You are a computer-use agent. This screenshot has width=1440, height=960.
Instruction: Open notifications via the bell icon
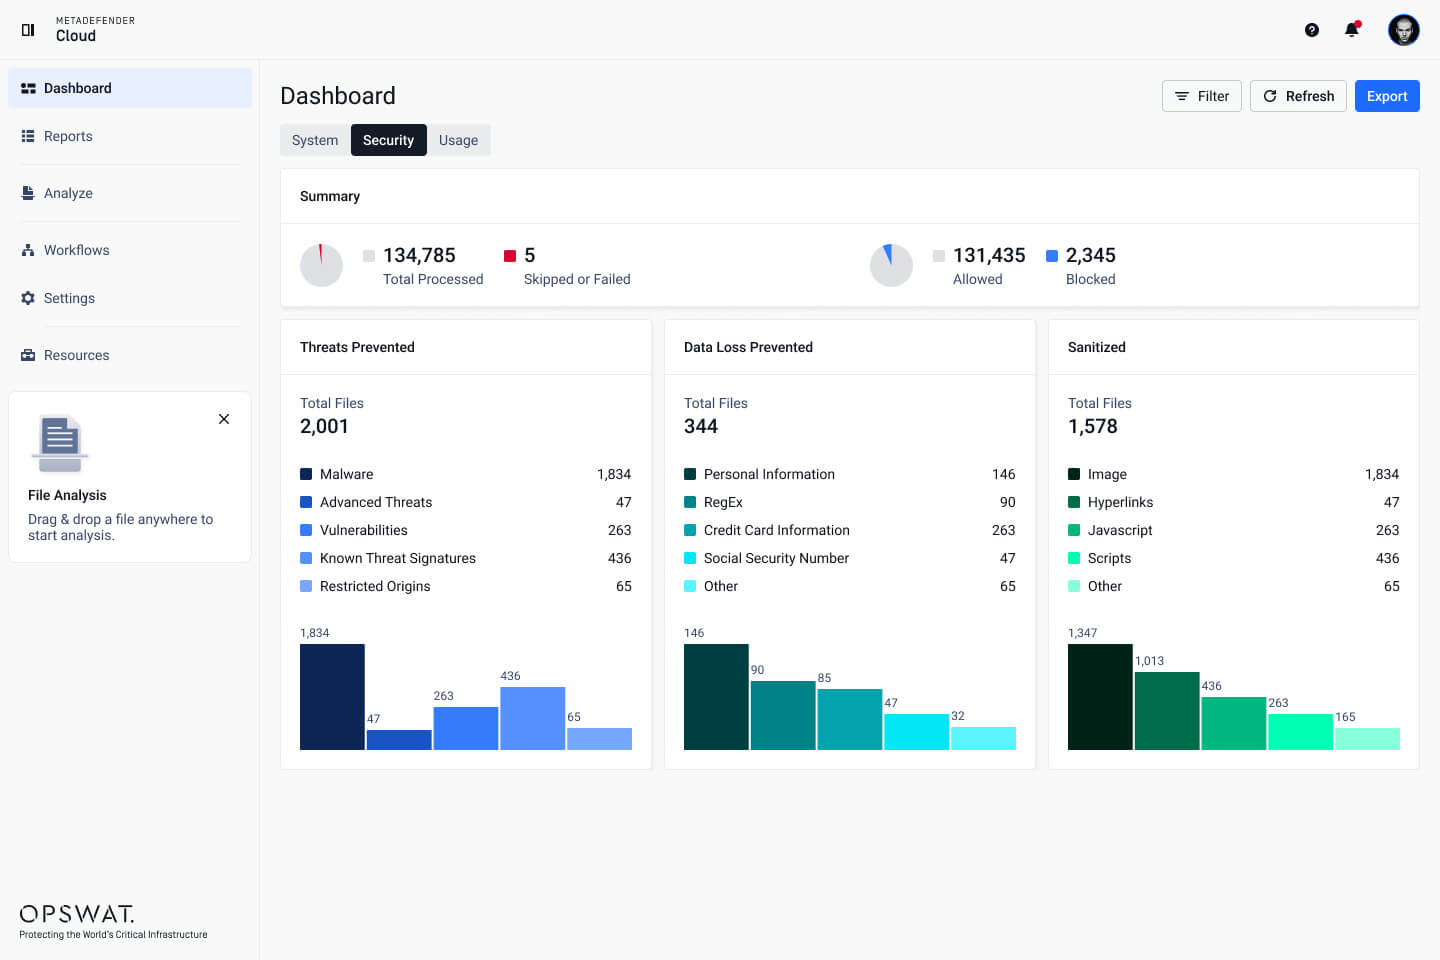[1351, 30]
